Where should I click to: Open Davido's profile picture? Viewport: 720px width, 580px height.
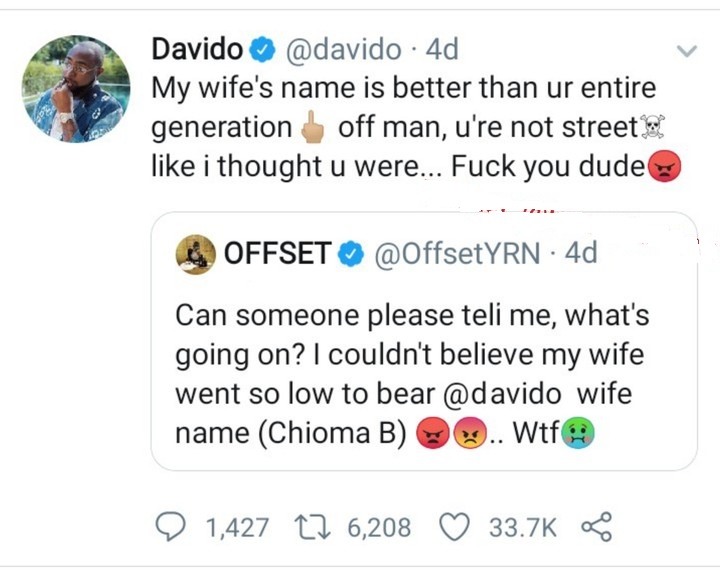[75, 90]
